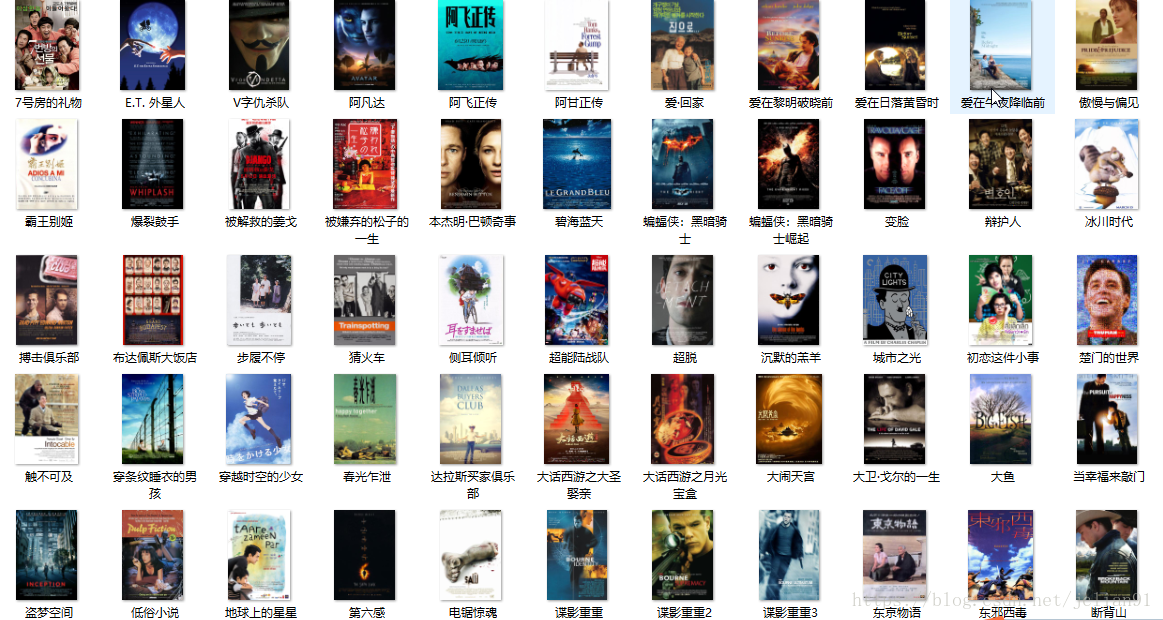Select the 阿凡达 Avatar poster
The height and width of the screenshot is (620, 1163).
365,44
